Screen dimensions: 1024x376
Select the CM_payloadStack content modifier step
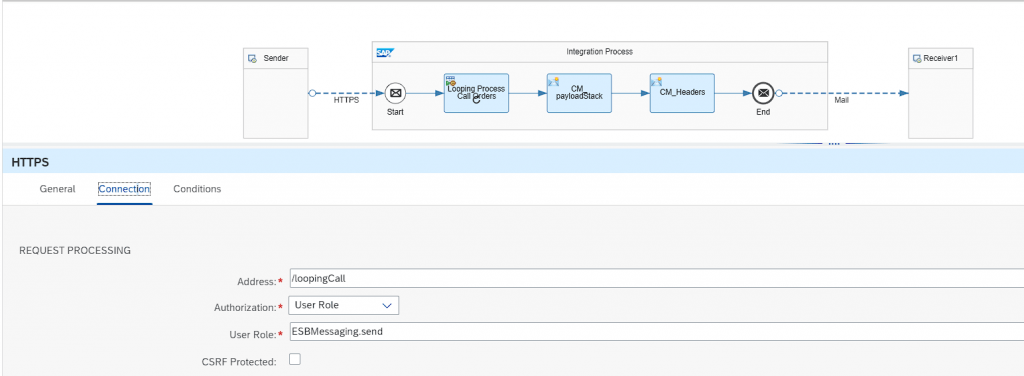pyautogui.click(x=579, y=93)
